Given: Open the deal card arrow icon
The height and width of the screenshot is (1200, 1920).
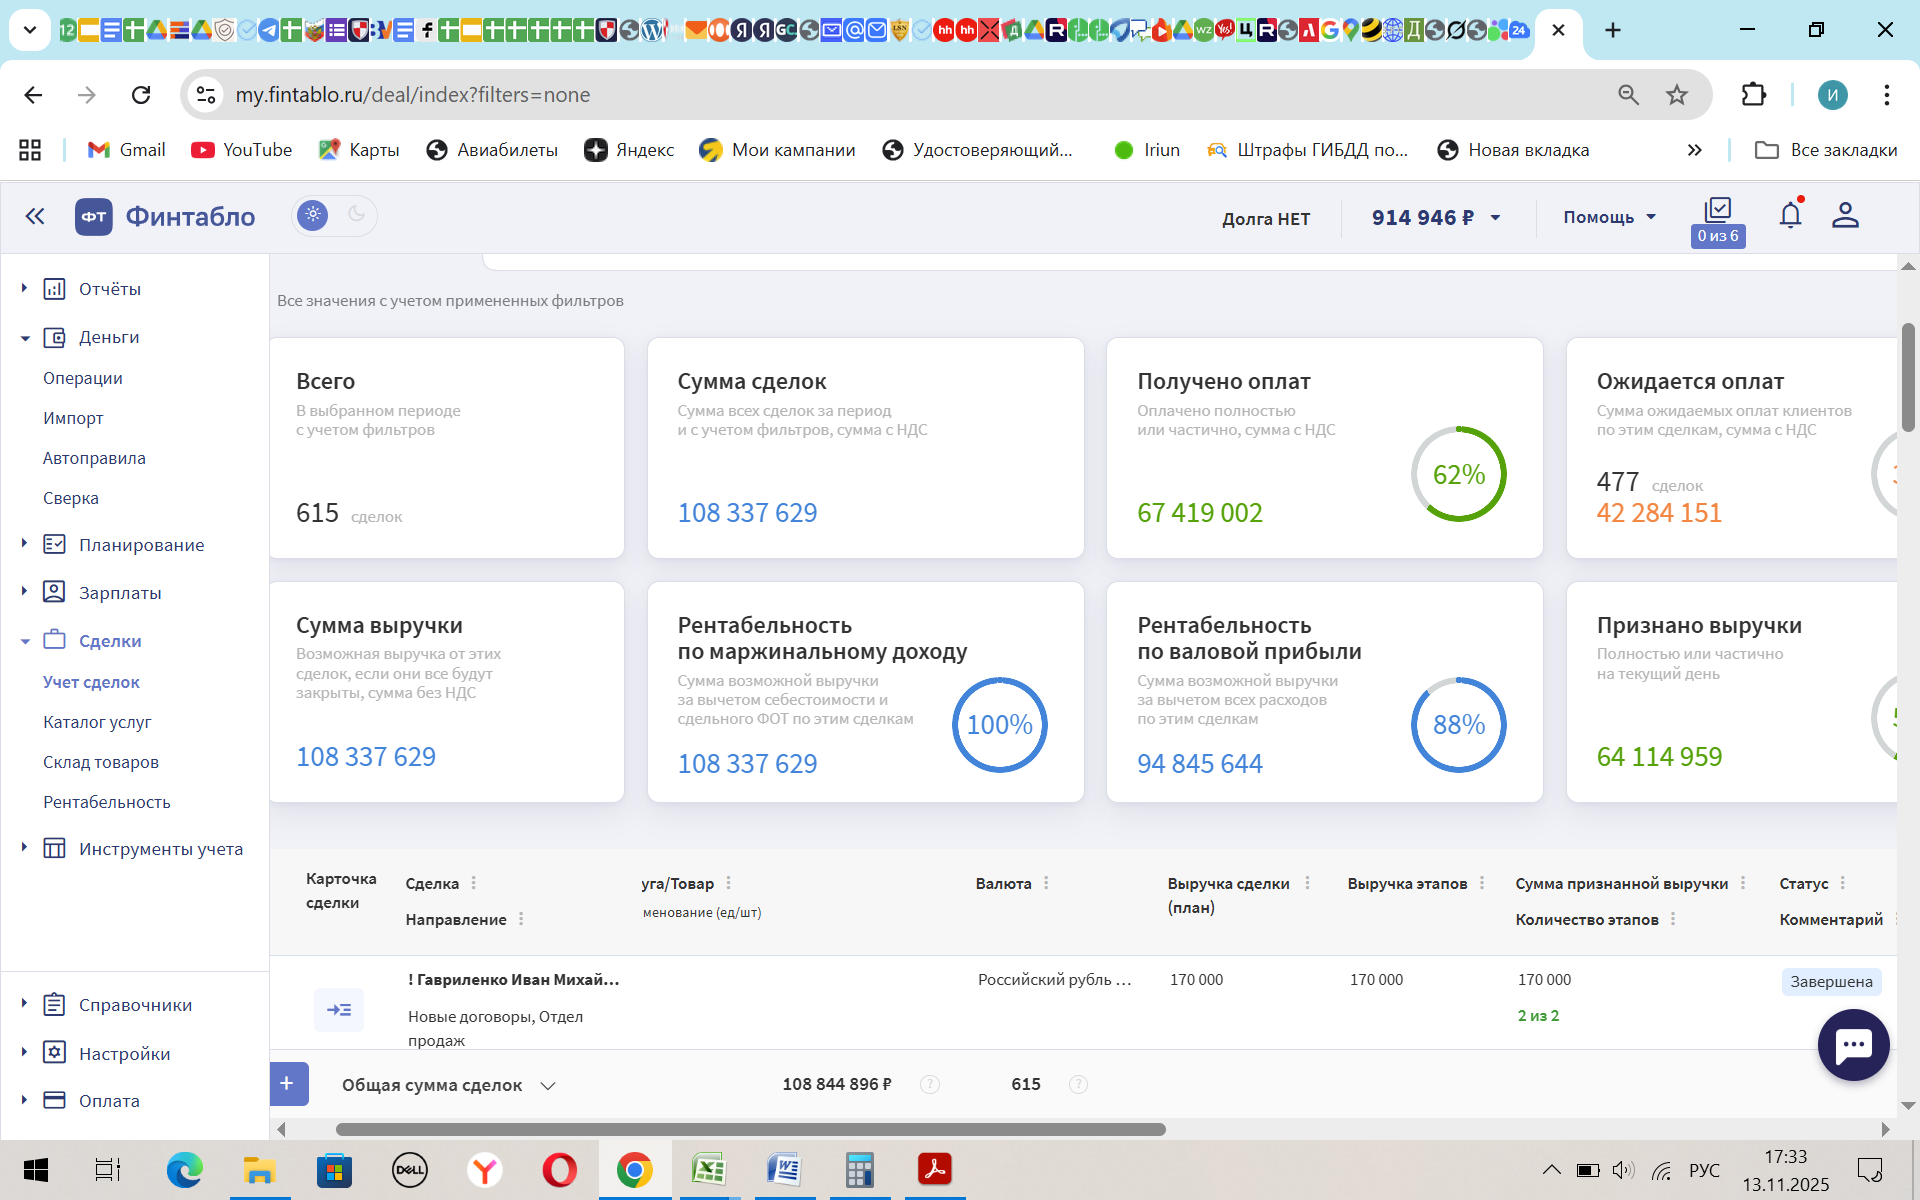Looking at the screenshot, I should point(339,1010).
